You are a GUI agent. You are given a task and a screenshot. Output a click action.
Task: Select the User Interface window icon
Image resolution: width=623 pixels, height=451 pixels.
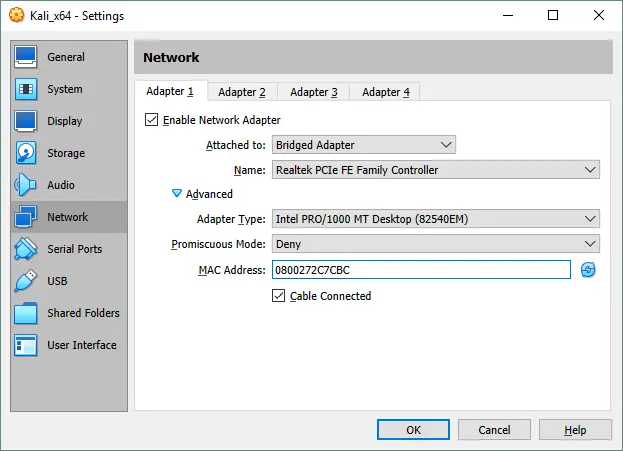pyautogui.click(x=26, y=345)
